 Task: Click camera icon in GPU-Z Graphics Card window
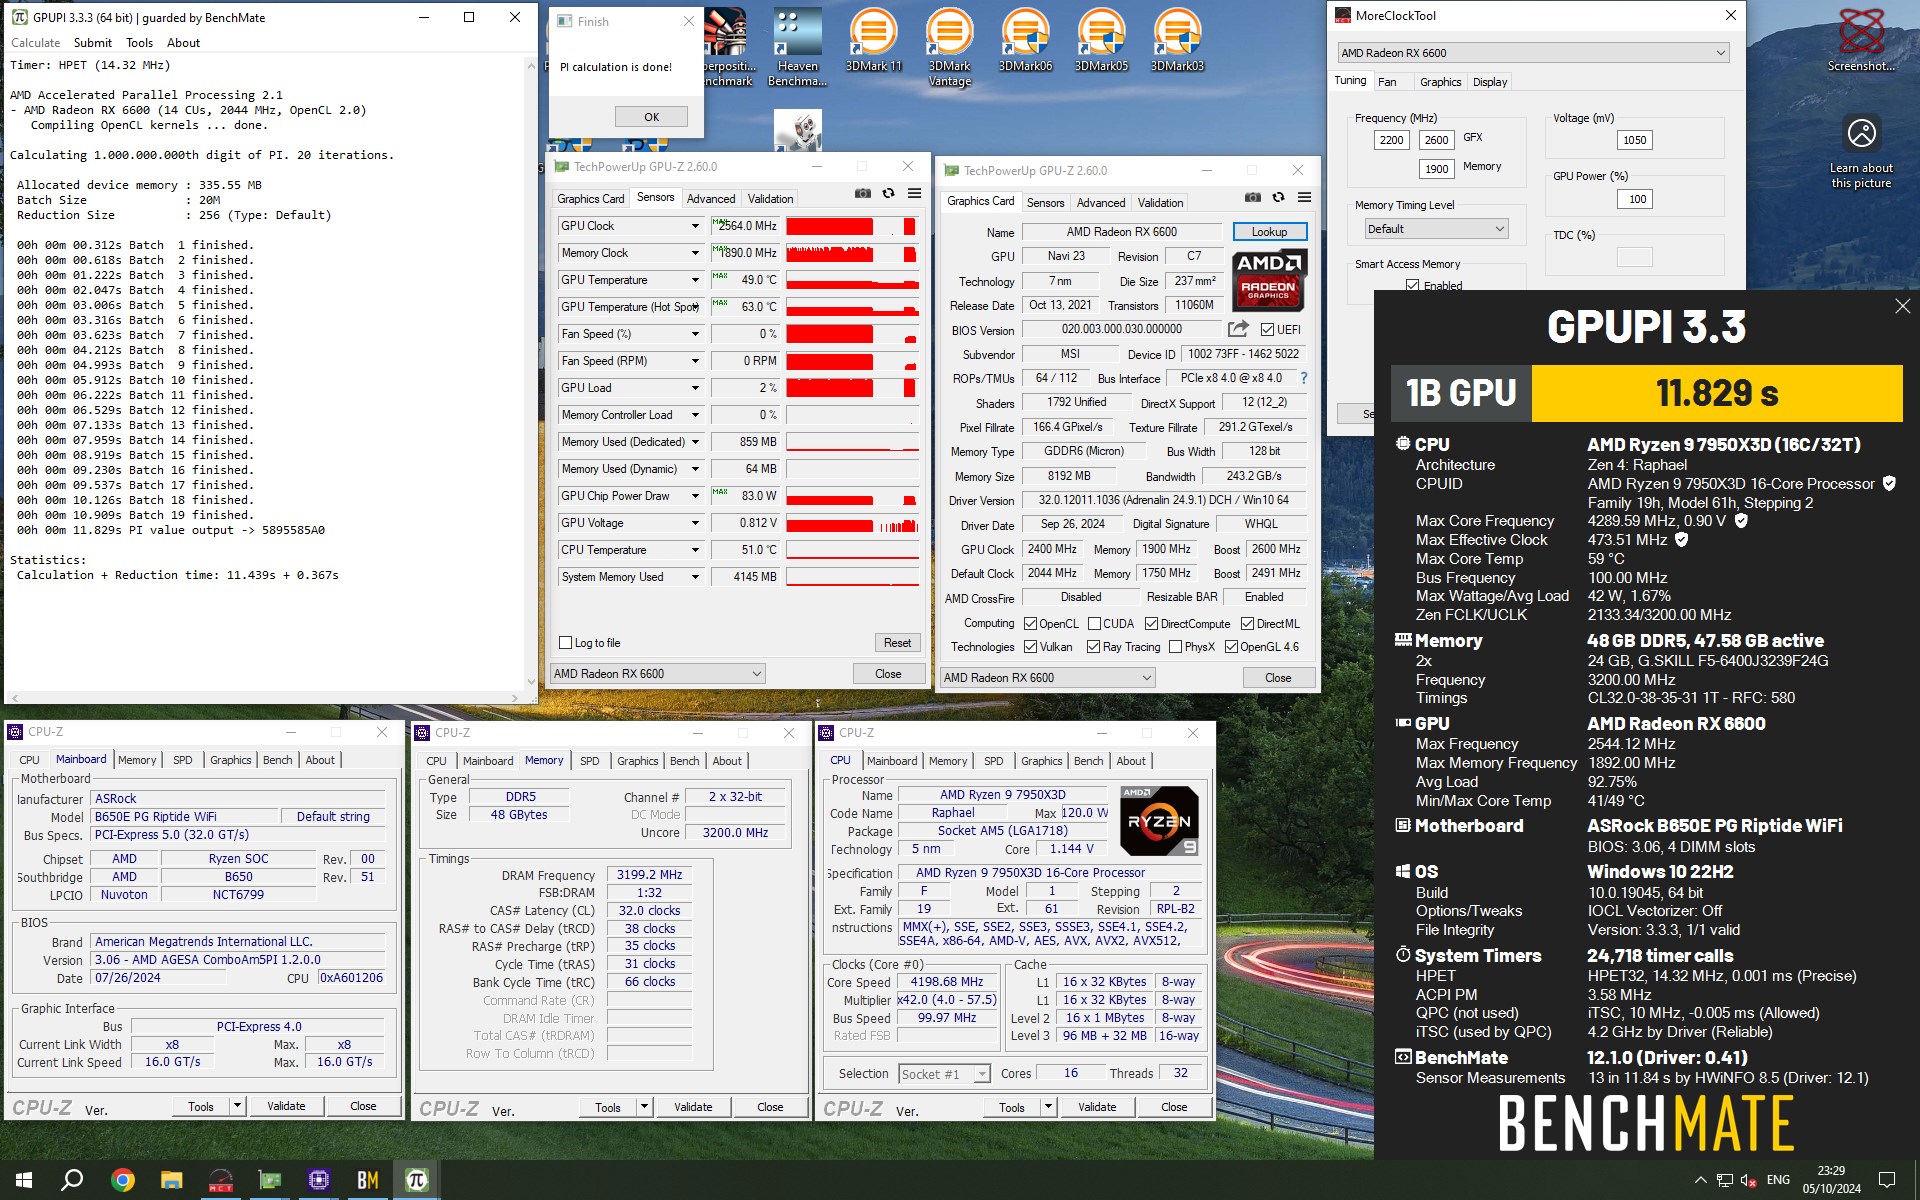(x=1252, y=198)
